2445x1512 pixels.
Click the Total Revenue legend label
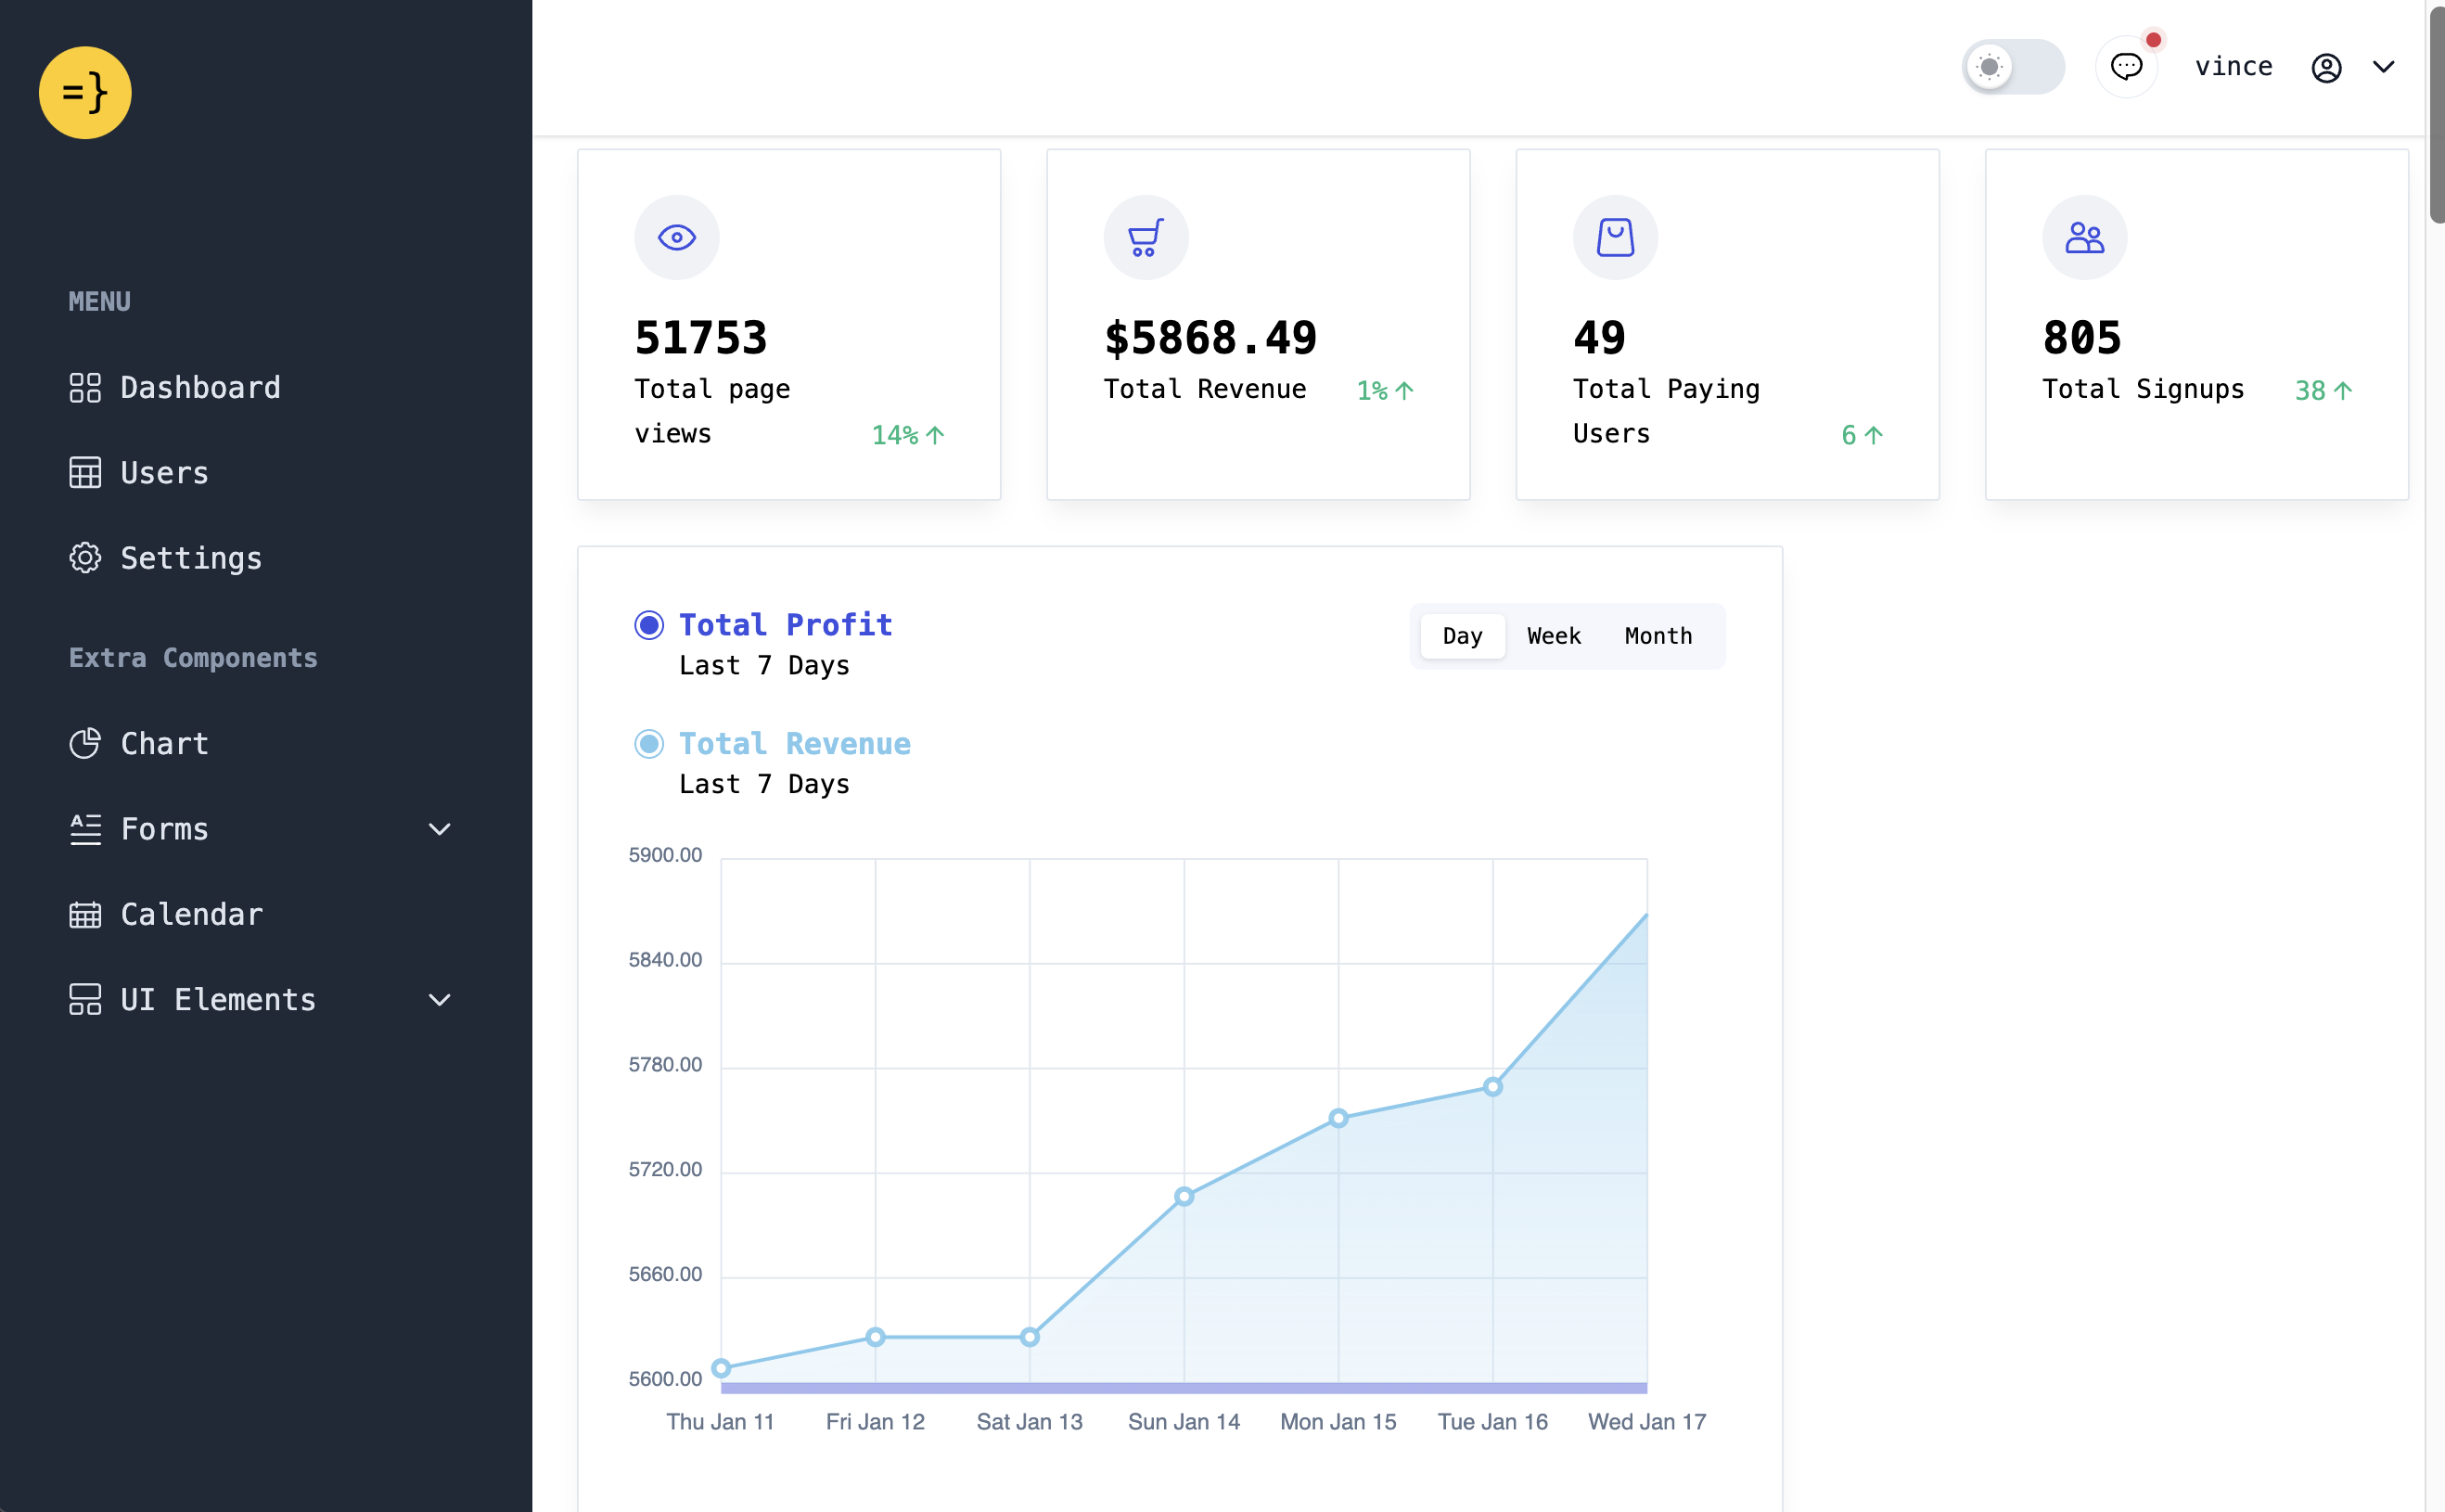coord(795,743)
